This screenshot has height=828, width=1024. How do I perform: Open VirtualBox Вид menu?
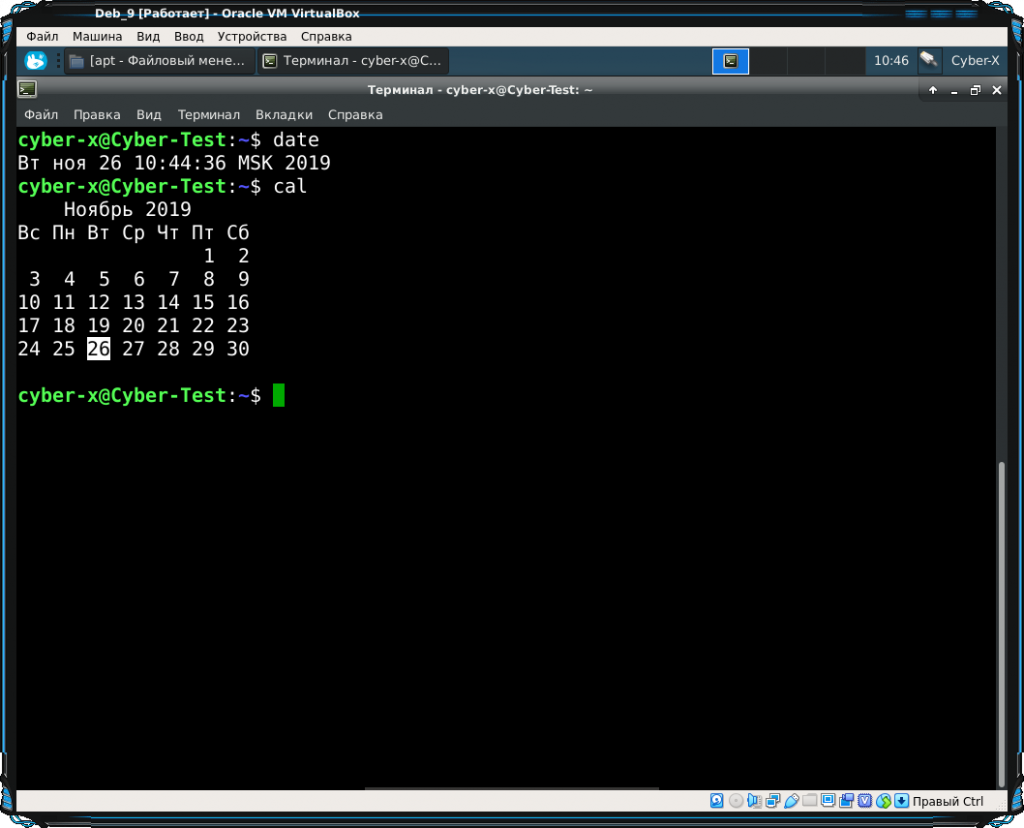(148, 37)
